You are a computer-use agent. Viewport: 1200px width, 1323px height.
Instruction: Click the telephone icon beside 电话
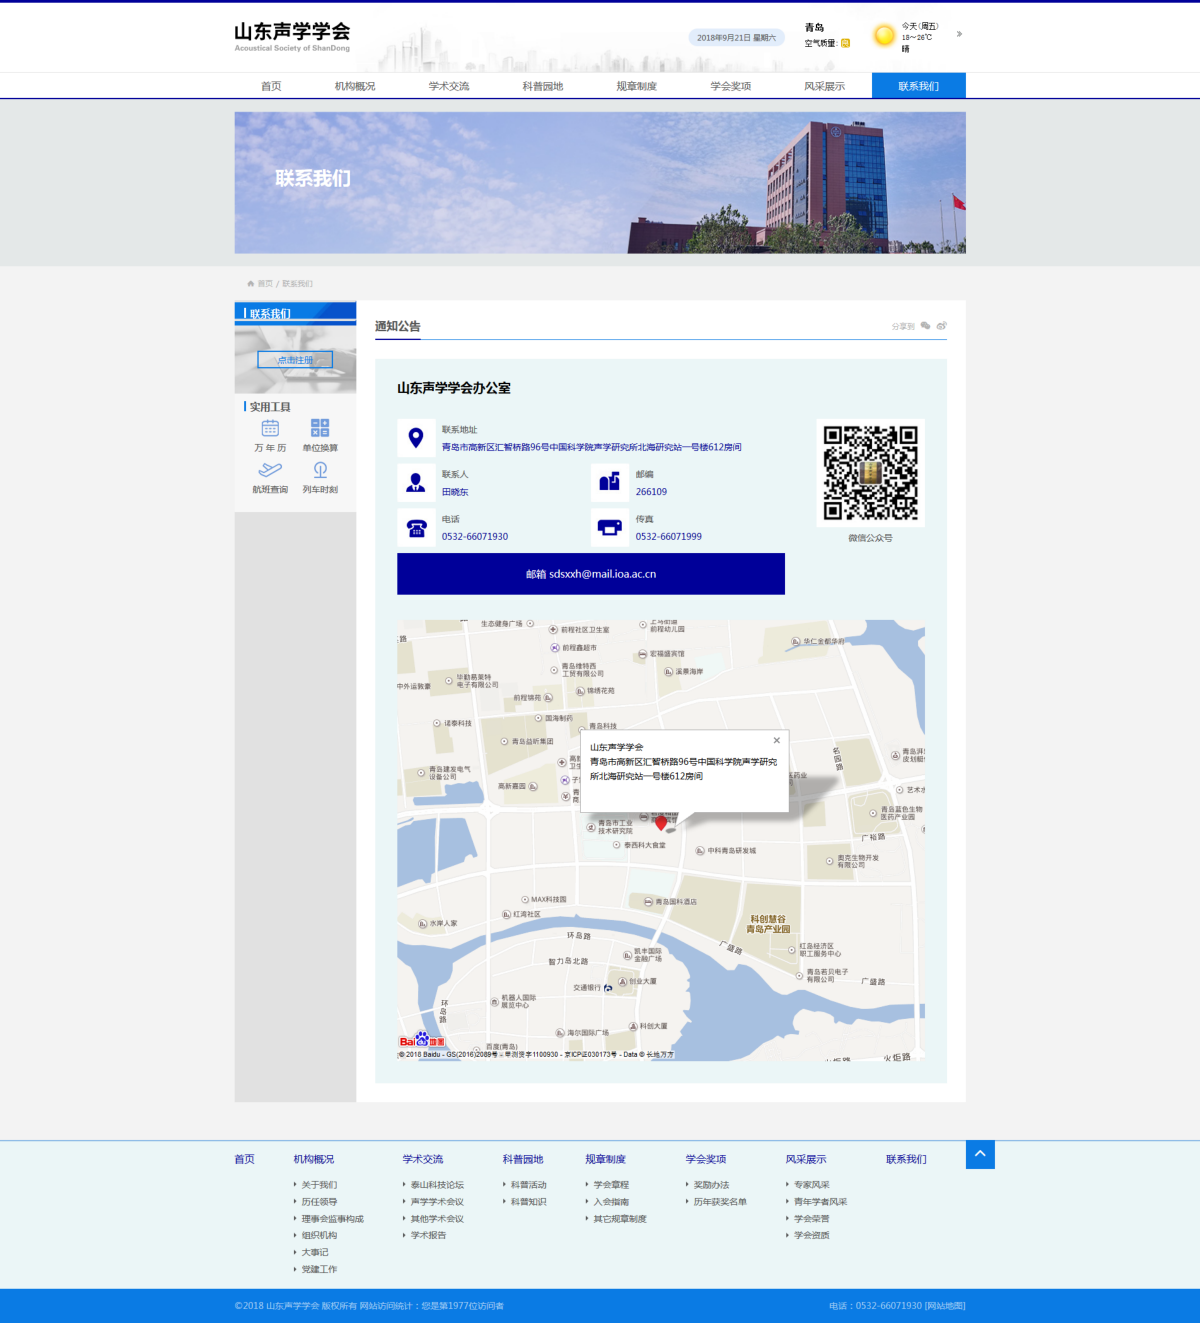point(416,528)
